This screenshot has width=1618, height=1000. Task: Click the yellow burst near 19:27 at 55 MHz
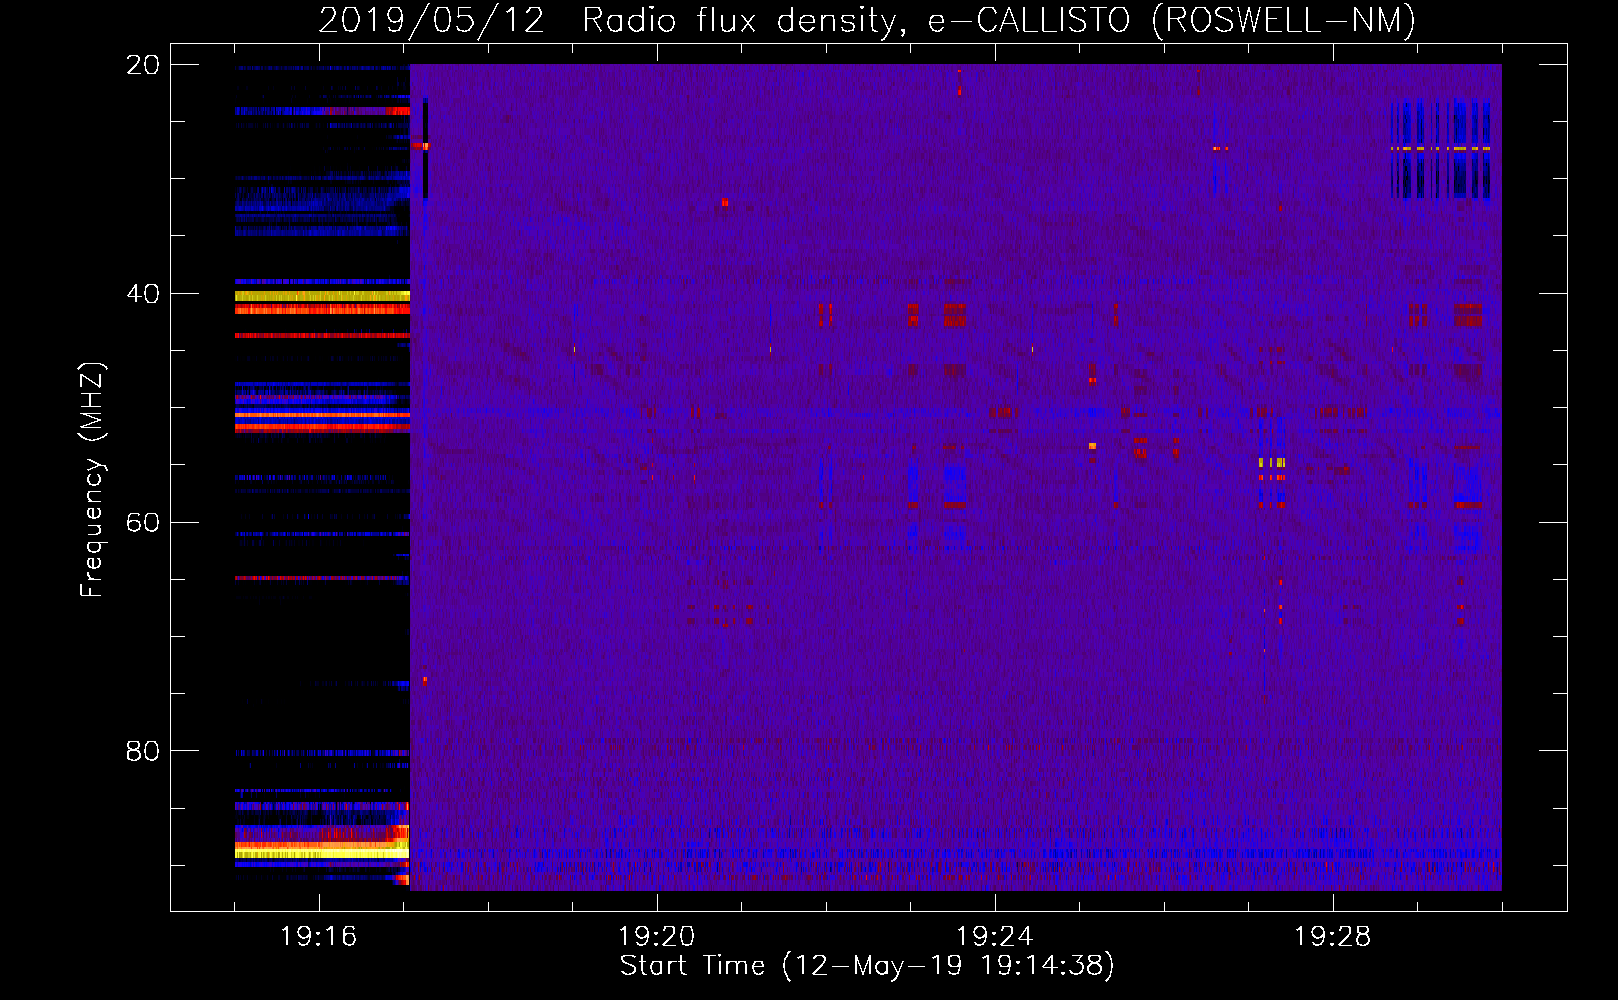pyautogui.click(x=1272, y=463)
